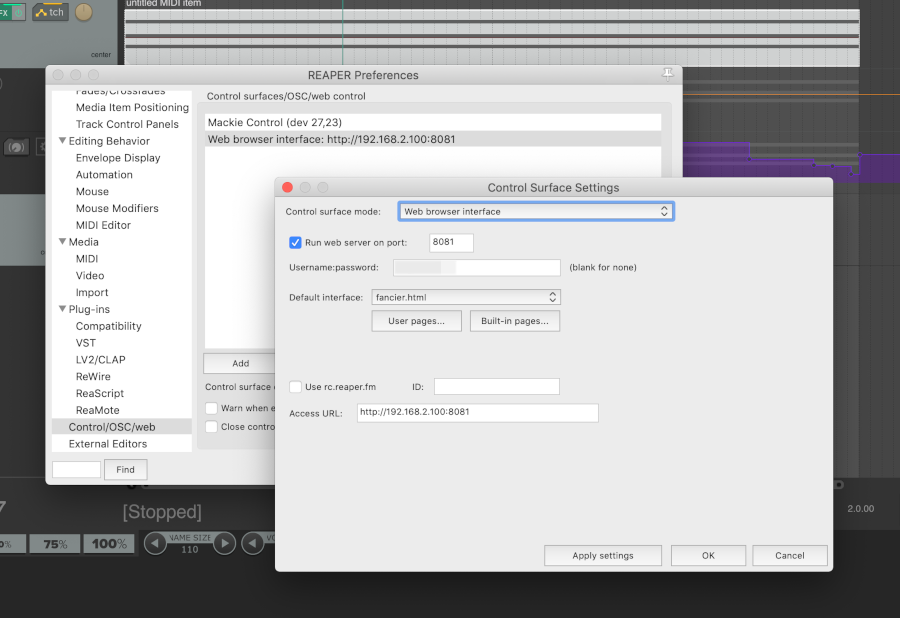
Task: Set zoom to 75% in theme adjuster
Action: tap(55, 544)
